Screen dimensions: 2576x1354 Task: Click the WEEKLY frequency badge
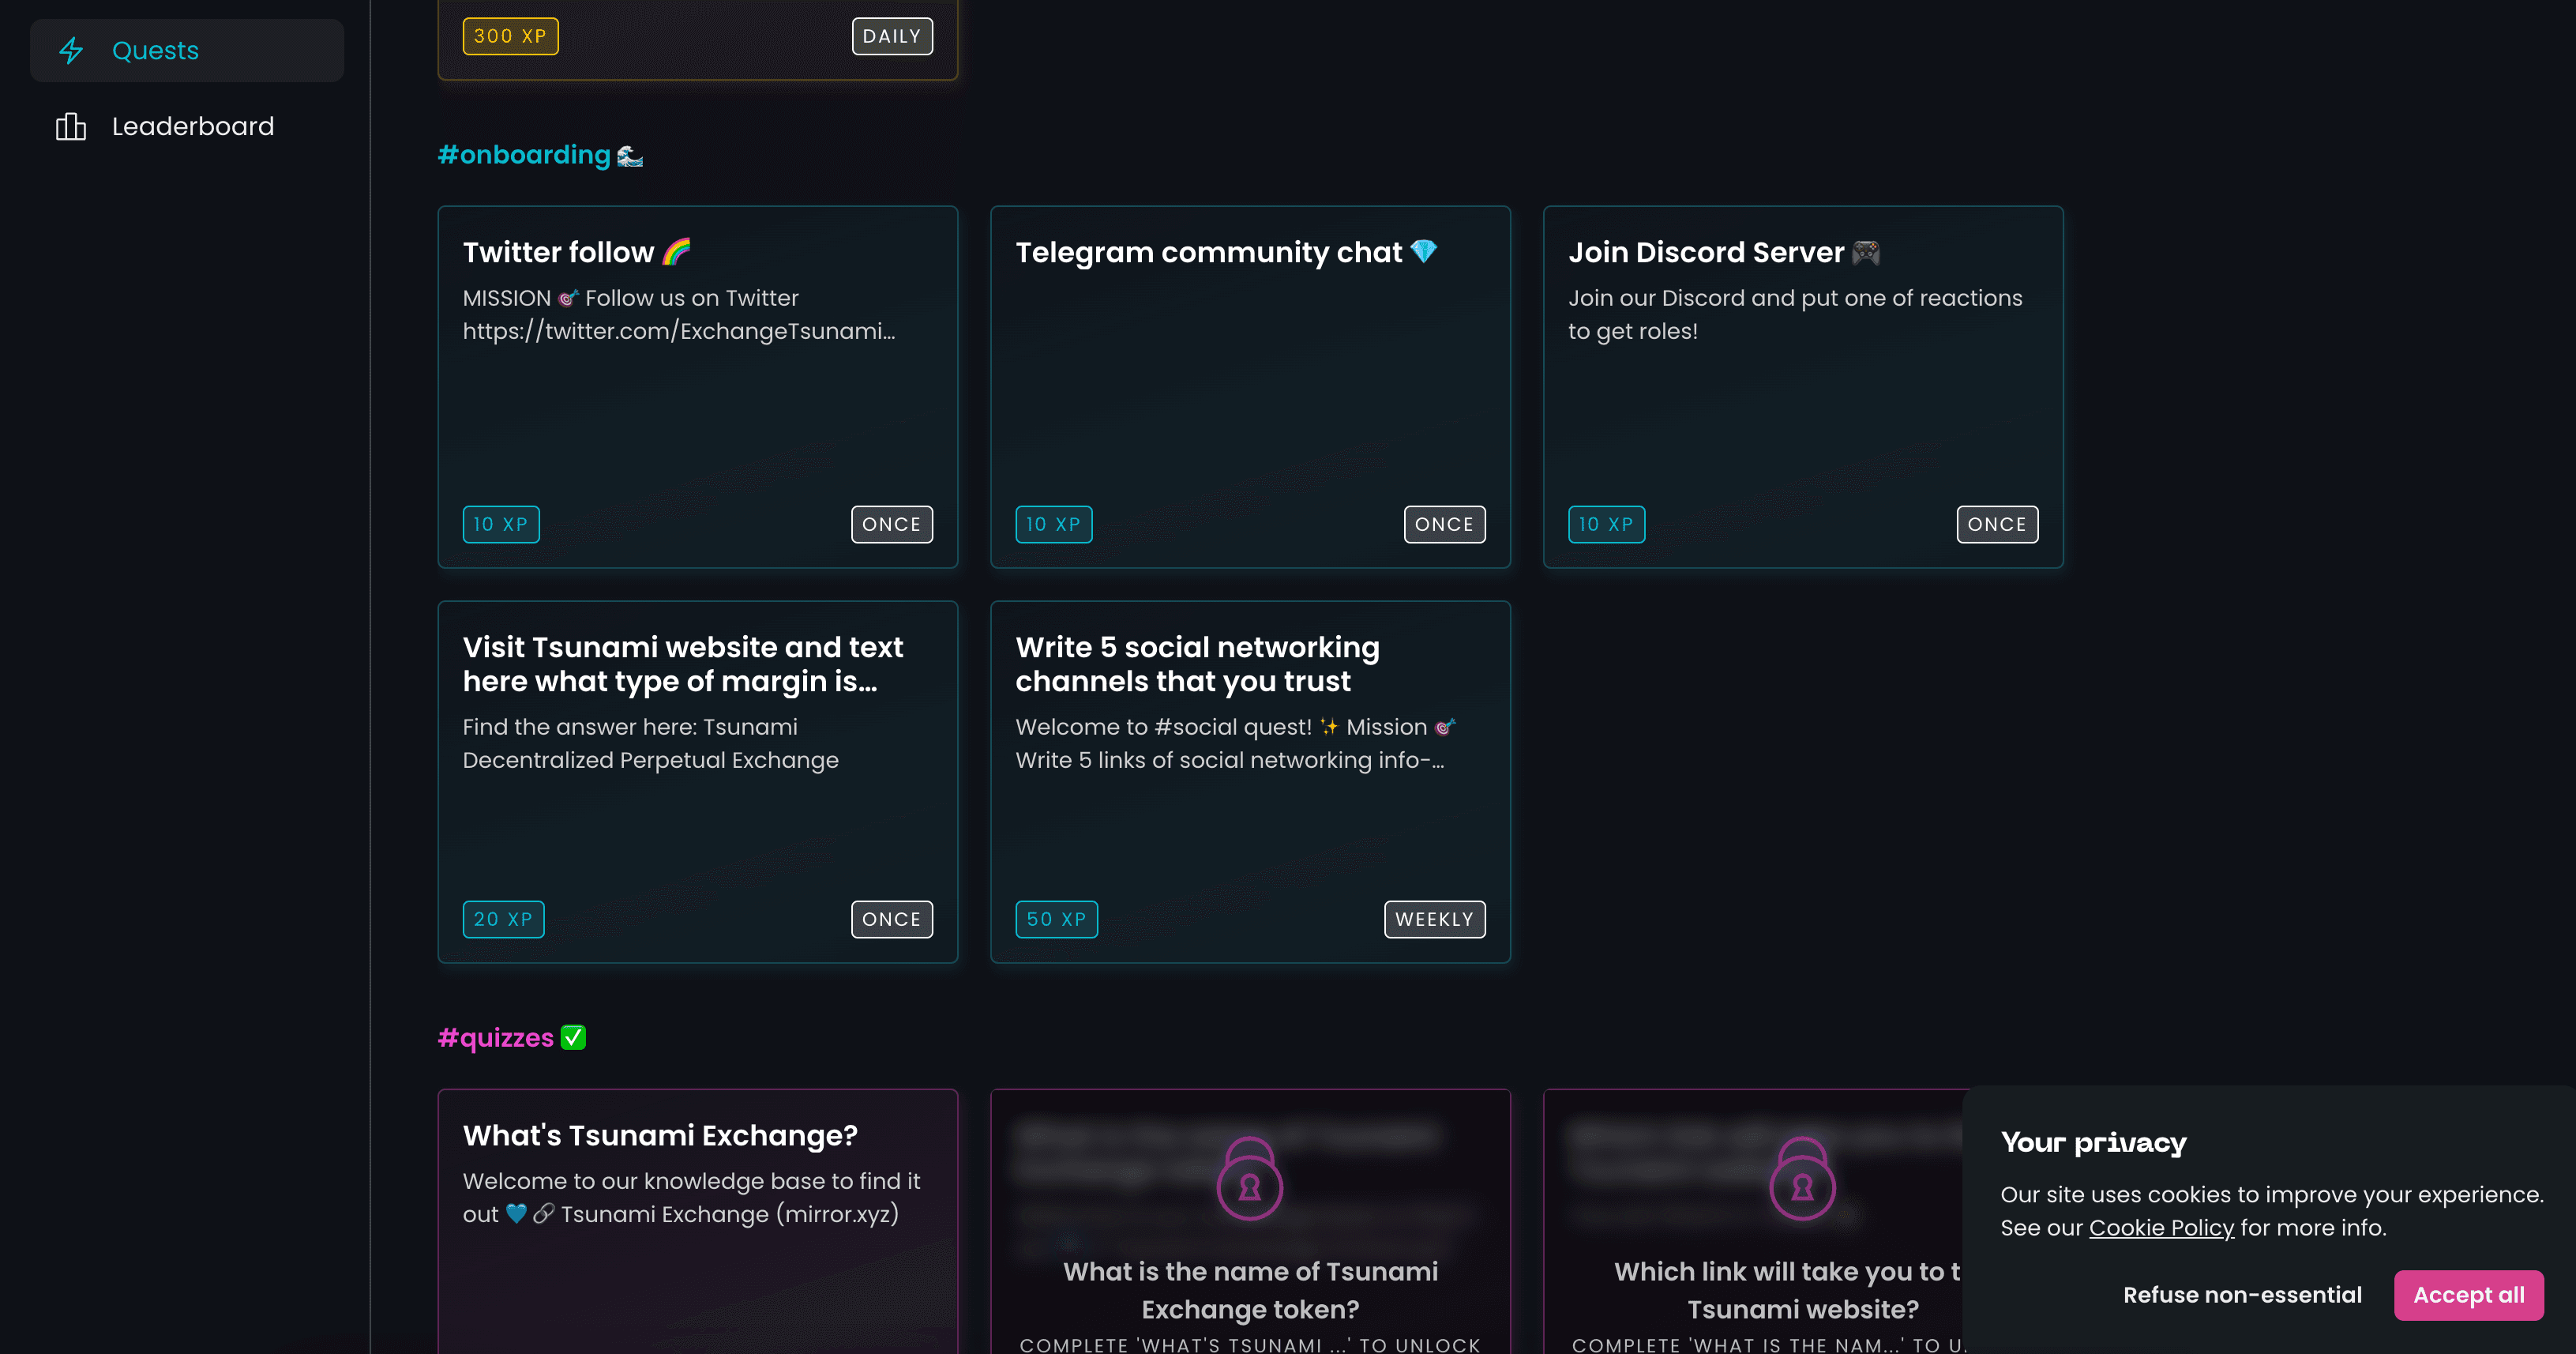(x=1435, y=919)
